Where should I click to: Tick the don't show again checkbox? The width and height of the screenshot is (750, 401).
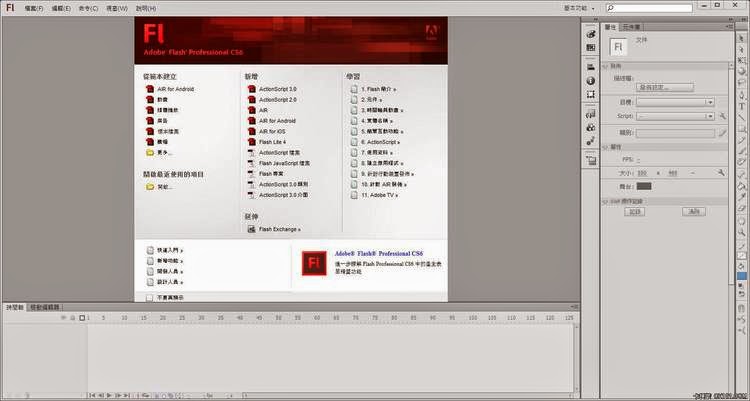coord(150,298)
